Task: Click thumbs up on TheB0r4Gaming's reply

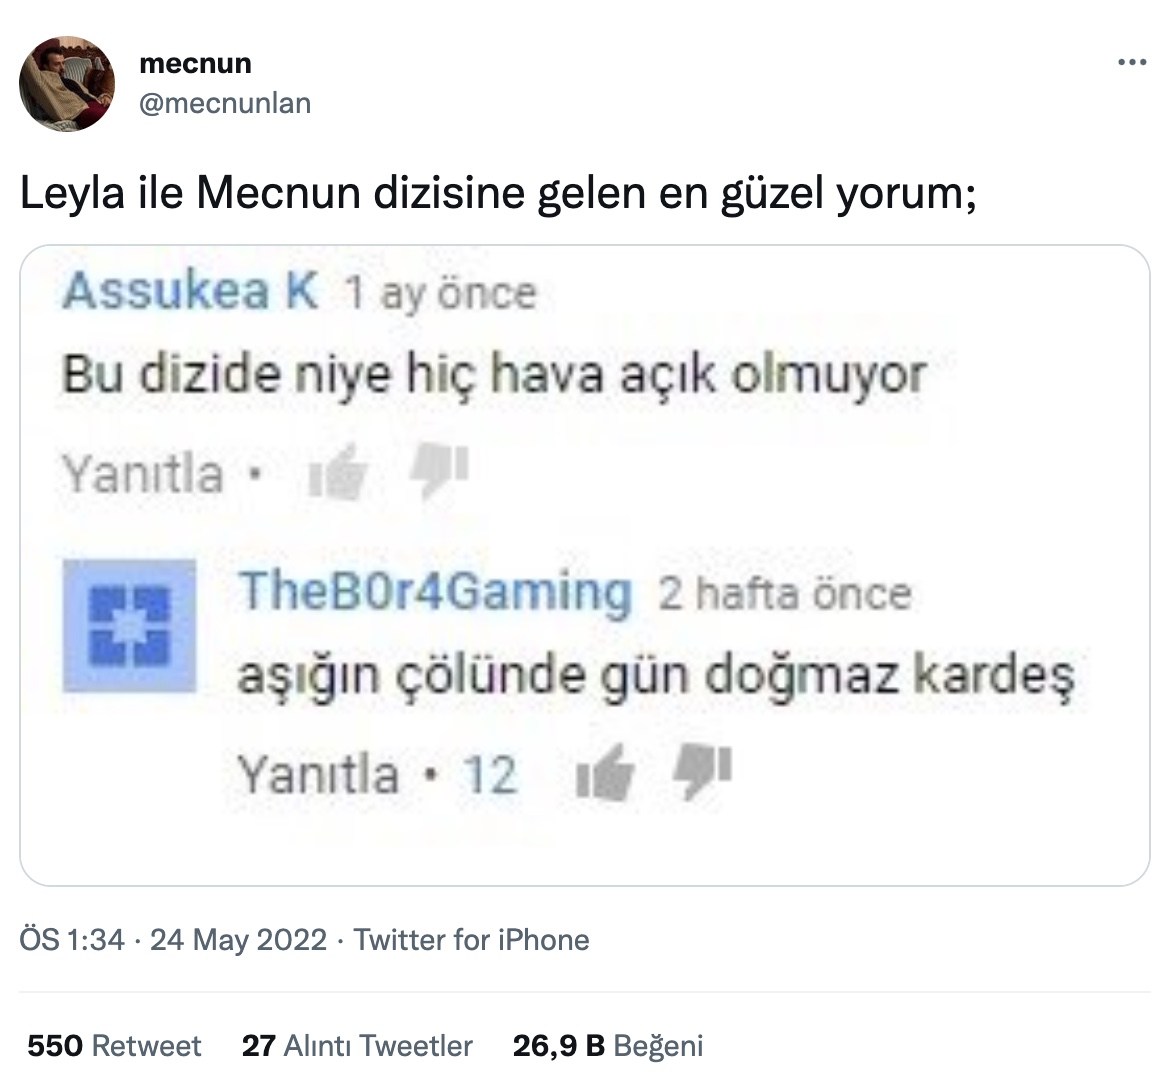Action: pyautogui.click(x=605, y=772)
